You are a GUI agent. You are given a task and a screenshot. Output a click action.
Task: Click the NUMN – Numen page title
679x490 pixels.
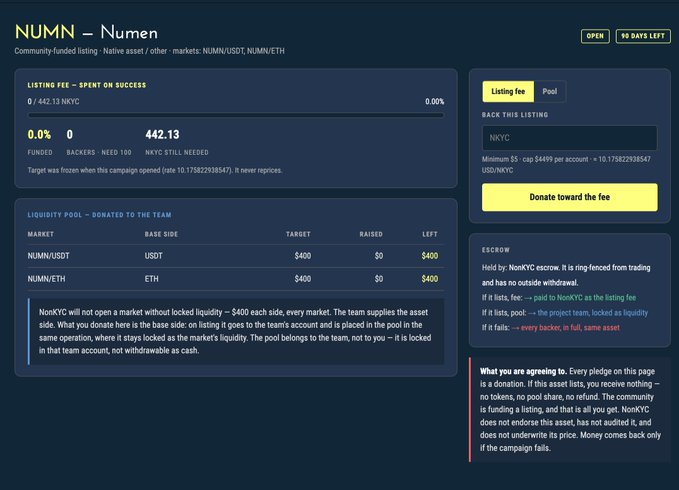point(86,32)
